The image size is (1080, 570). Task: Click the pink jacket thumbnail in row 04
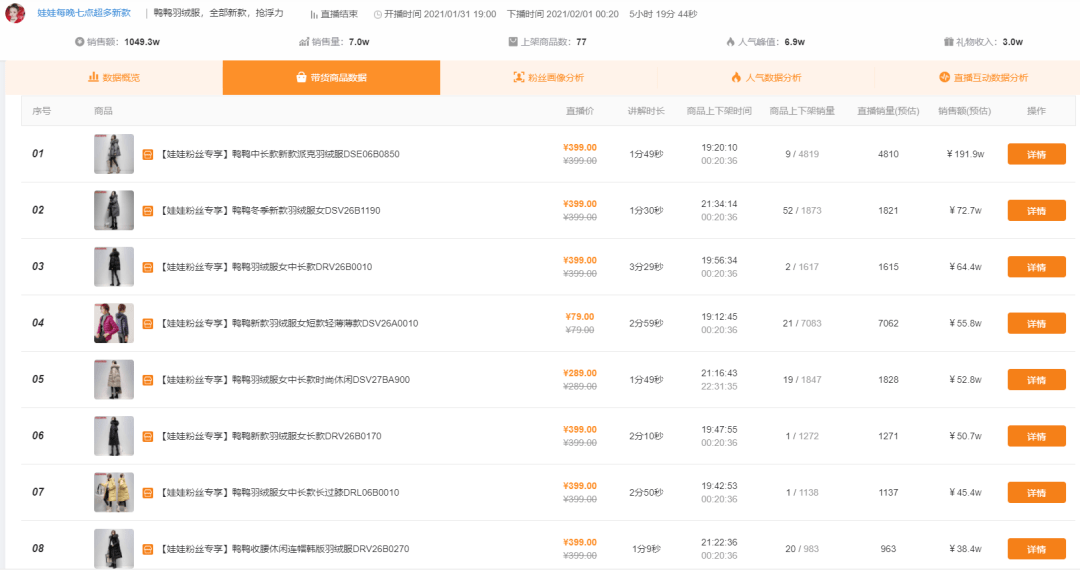point(113,323)
